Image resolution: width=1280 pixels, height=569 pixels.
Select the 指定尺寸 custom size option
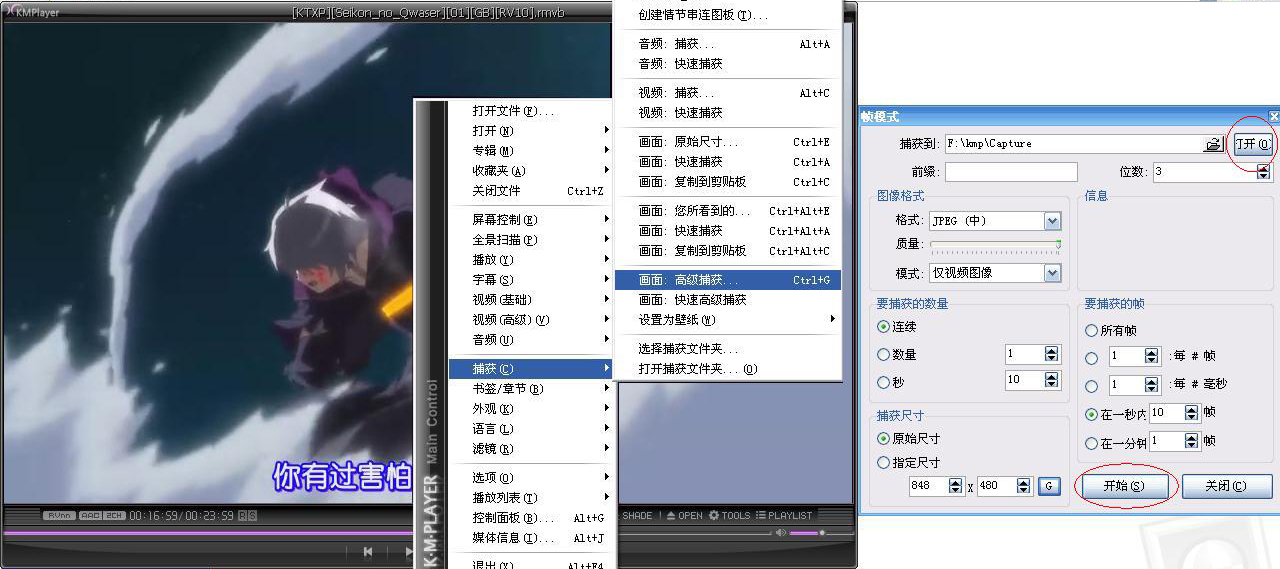[x=883, y=463]
